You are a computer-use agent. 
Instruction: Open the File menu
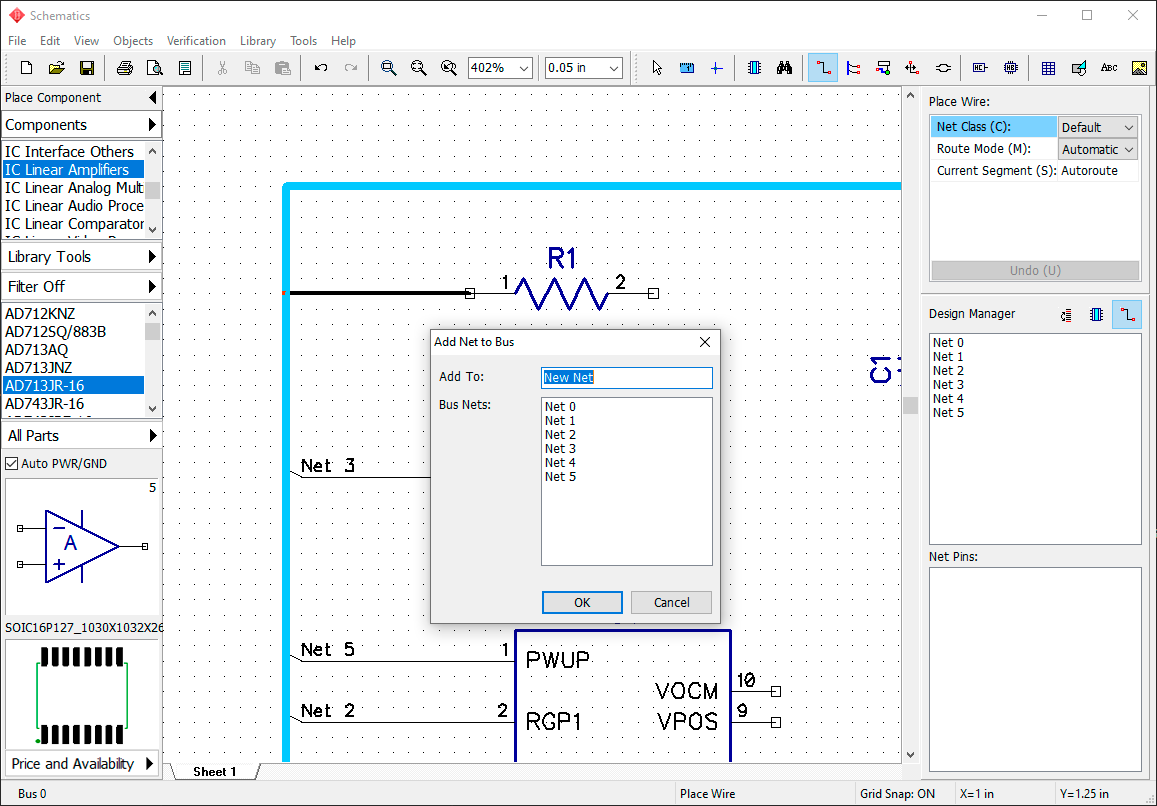click(17, 41)
